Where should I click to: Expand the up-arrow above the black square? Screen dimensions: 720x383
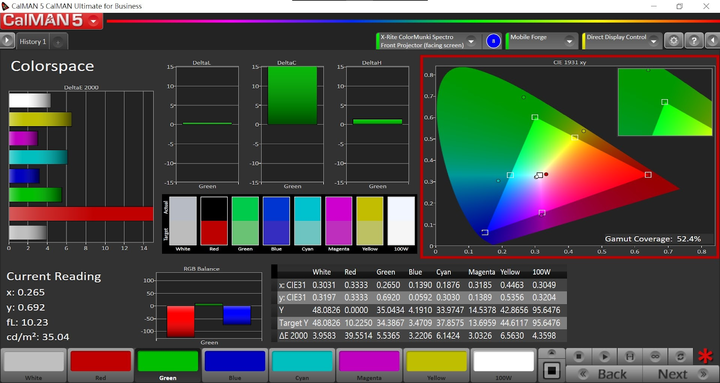pos(551,353)
